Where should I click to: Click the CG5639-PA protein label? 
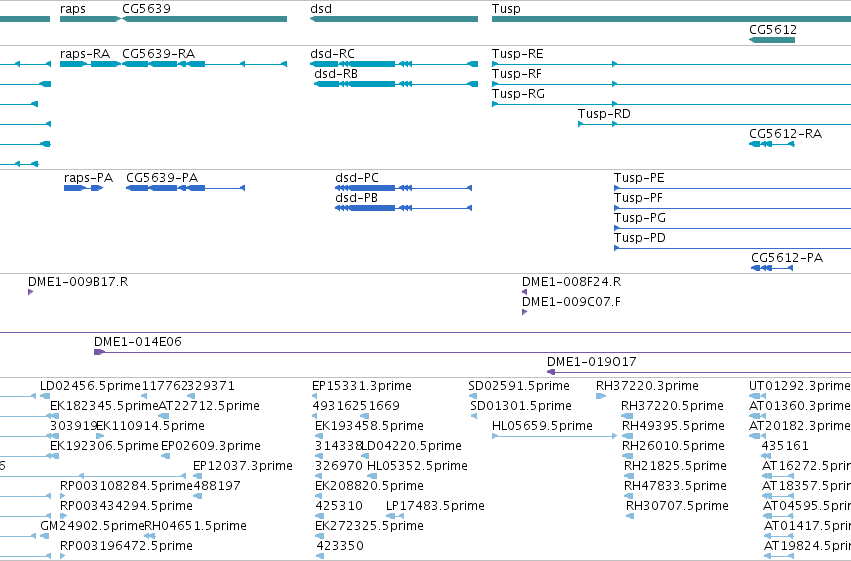point(162,178)
